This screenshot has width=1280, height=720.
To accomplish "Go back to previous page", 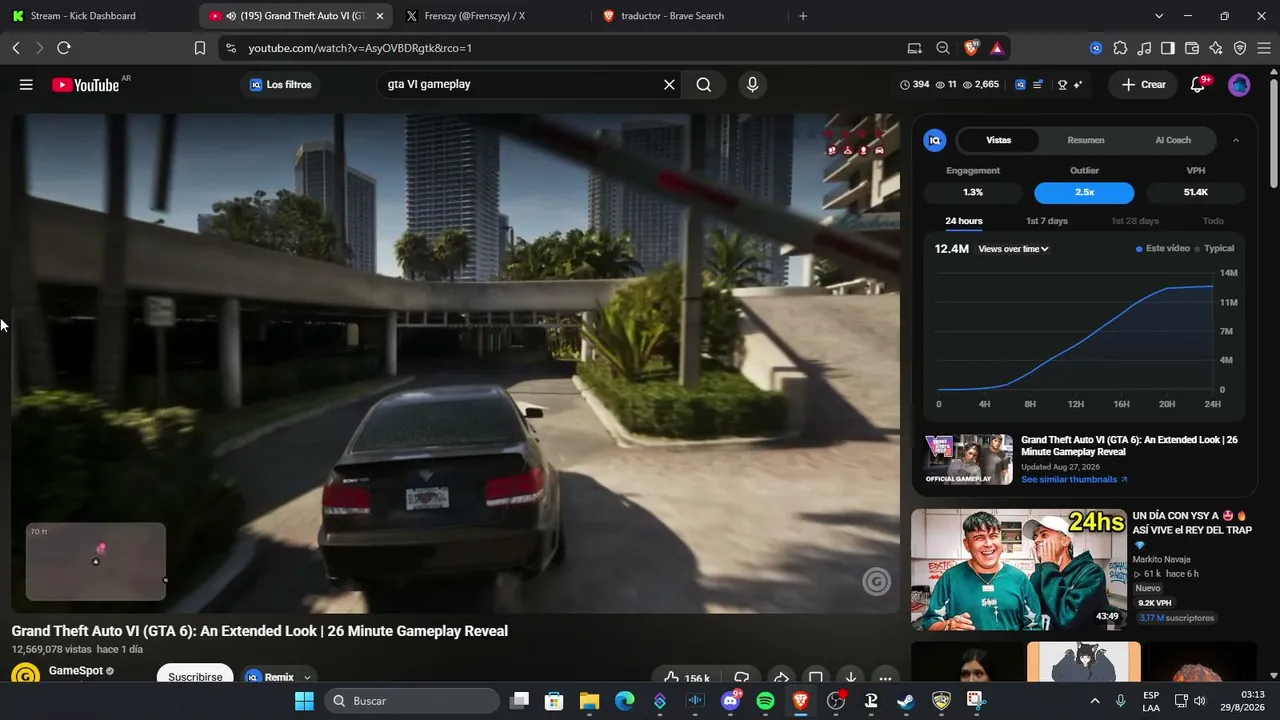I will click(16, 48).
